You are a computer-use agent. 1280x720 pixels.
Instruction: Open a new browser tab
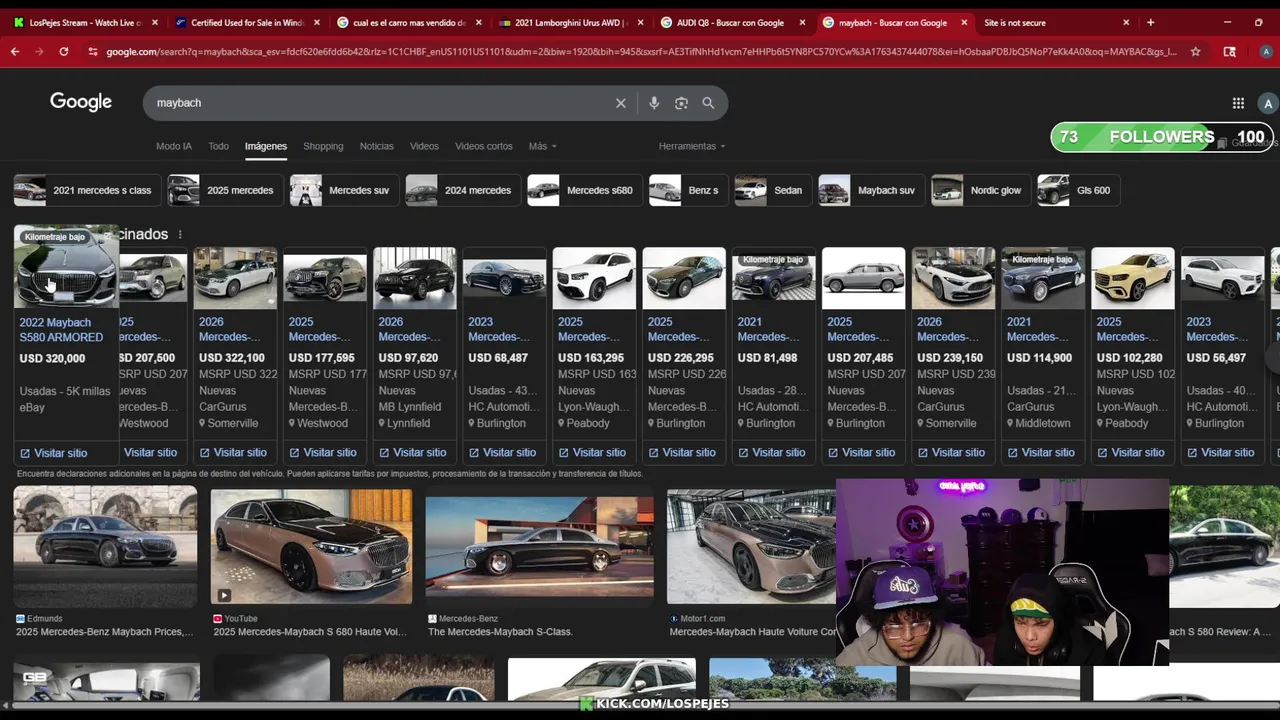pyautogui.click(x=1150, y=22)
